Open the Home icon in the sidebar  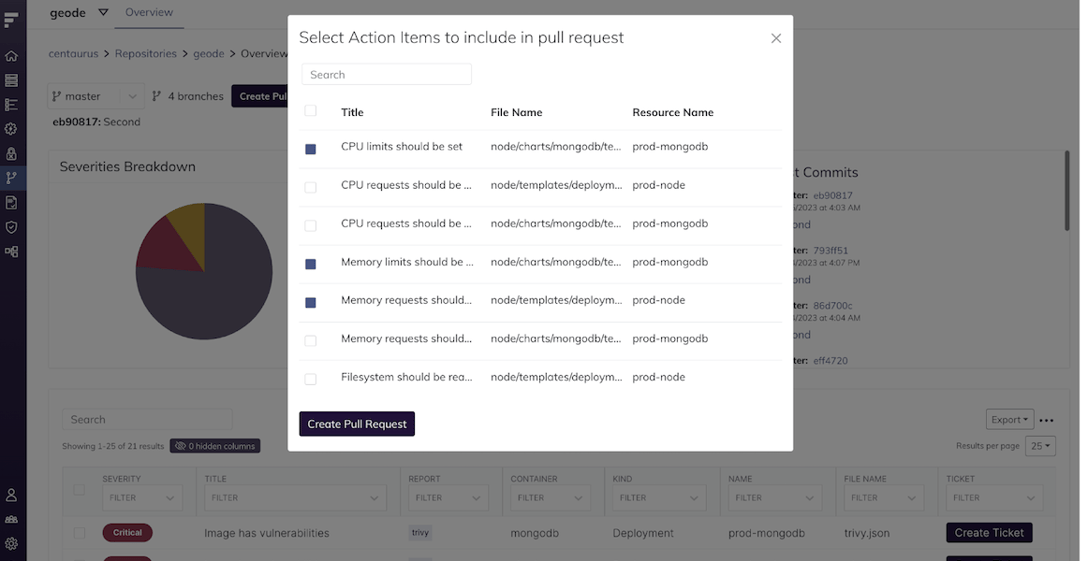tap(11, 56)
